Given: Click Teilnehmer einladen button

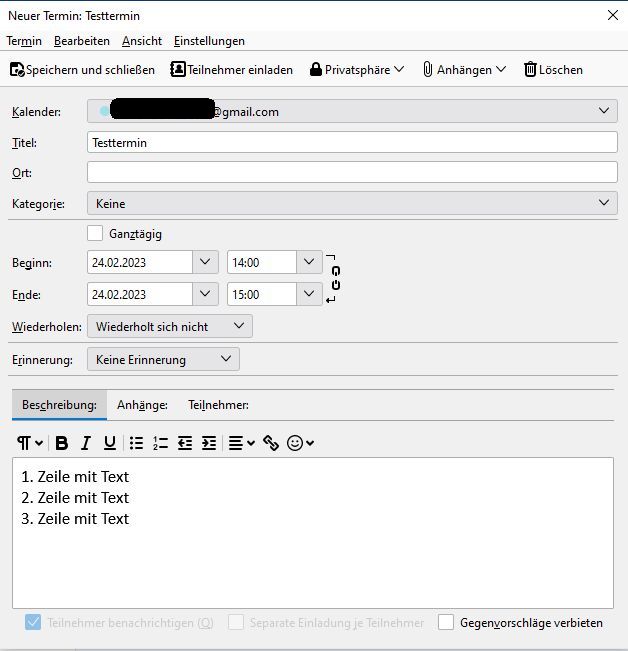Looking at the screenshot, I should tap(231, 70).
